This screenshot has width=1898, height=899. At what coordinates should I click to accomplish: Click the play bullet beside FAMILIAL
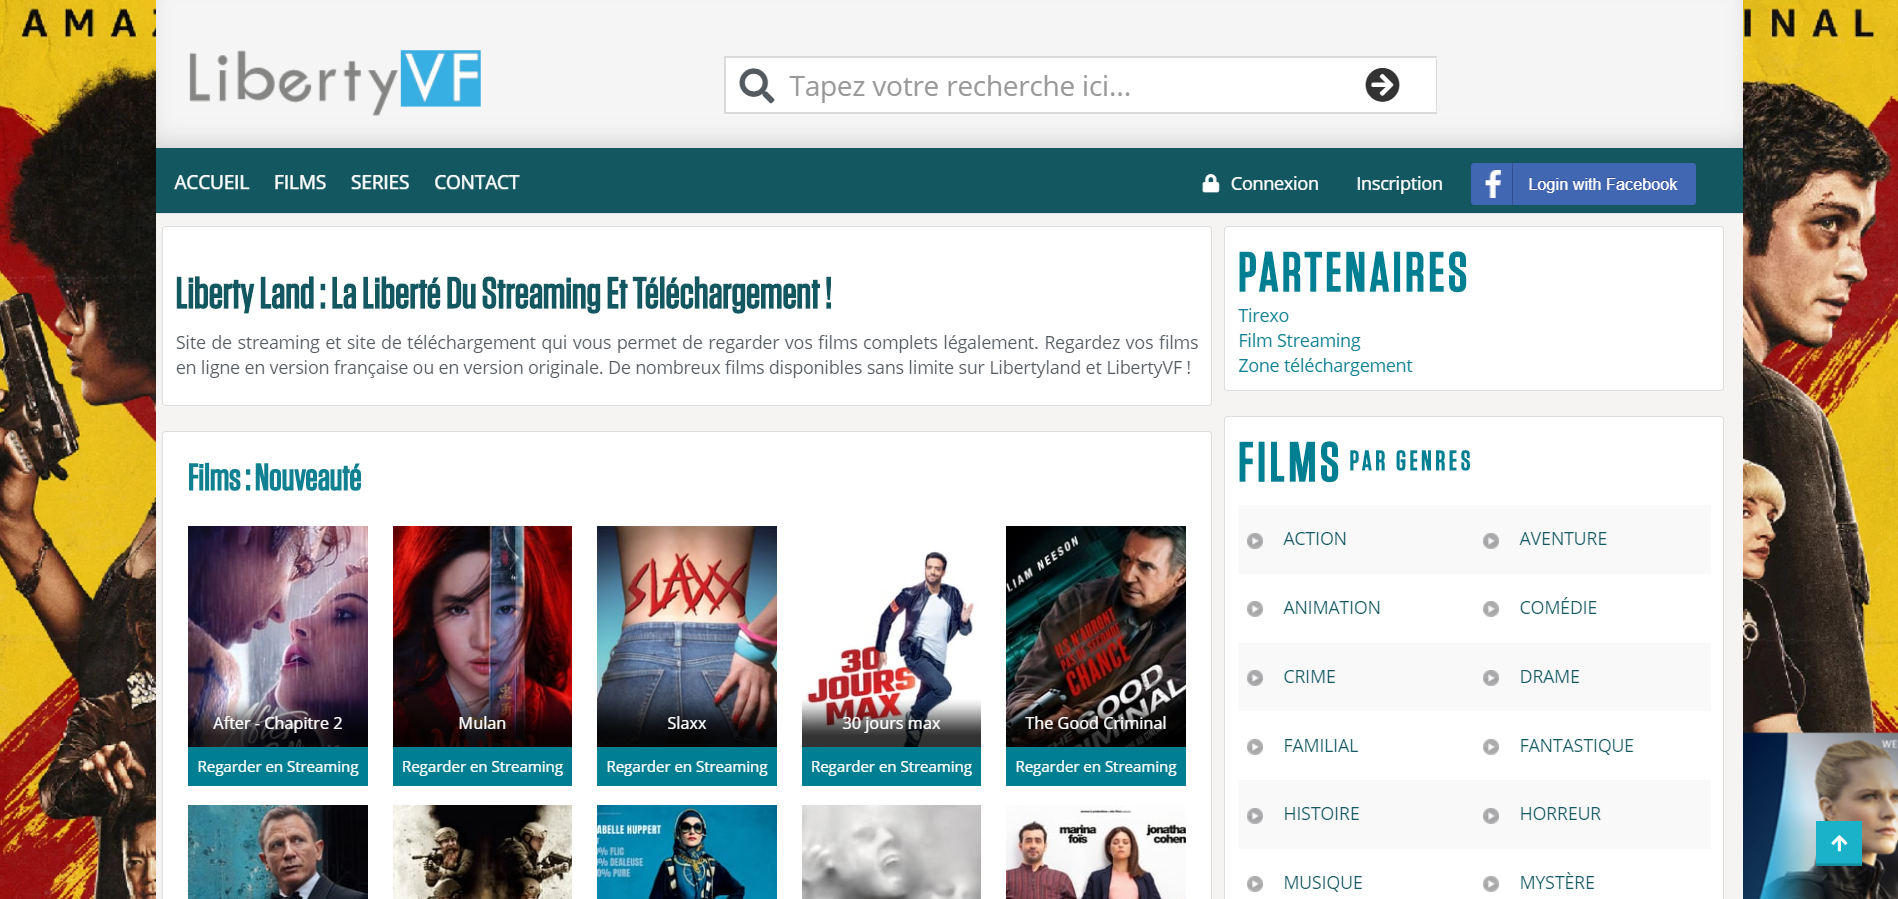1255,747
